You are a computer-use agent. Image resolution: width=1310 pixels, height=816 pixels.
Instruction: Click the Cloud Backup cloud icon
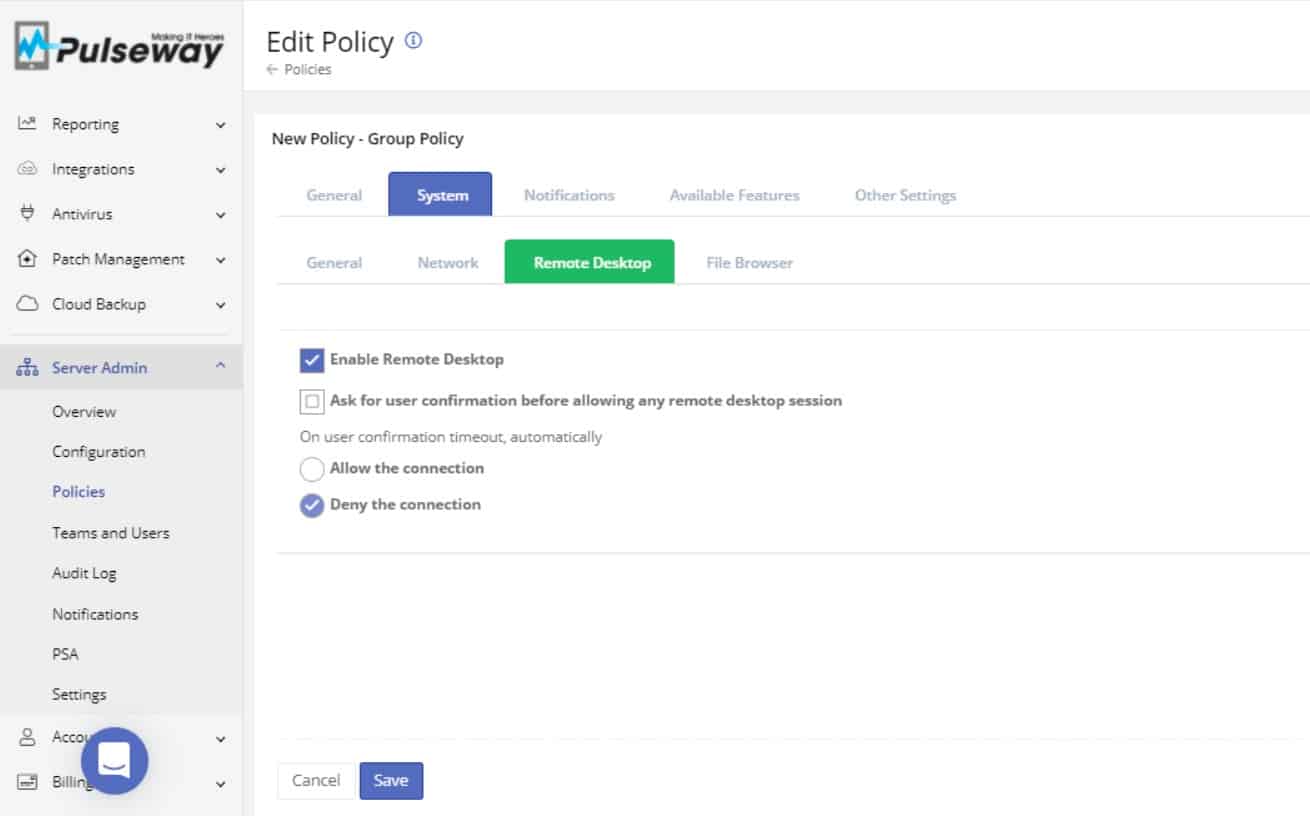pyautogui.click(x=28, y=304)
